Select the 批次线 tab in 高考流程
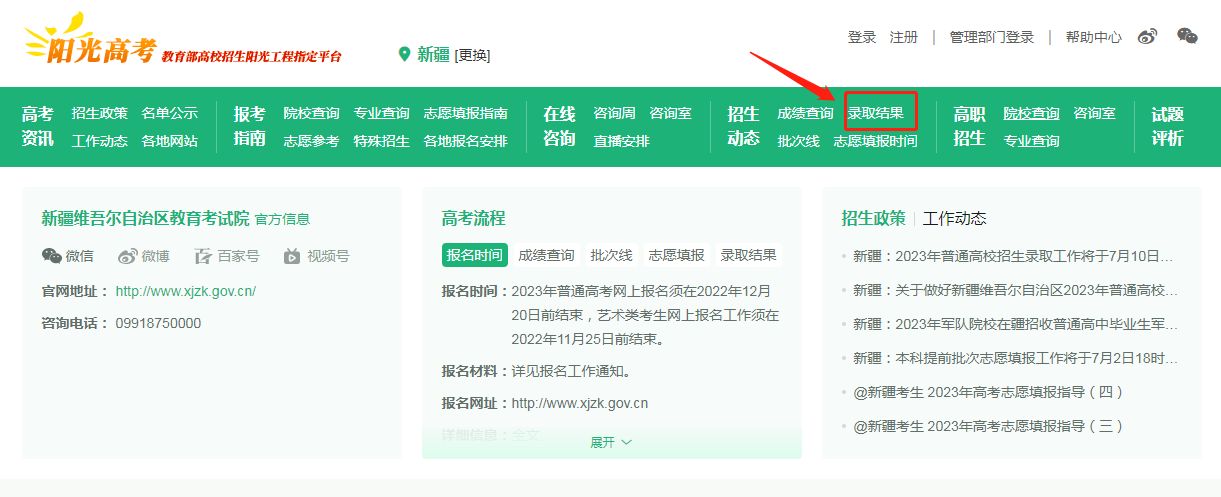This screenshot has height=497, width=1221. 611,255
